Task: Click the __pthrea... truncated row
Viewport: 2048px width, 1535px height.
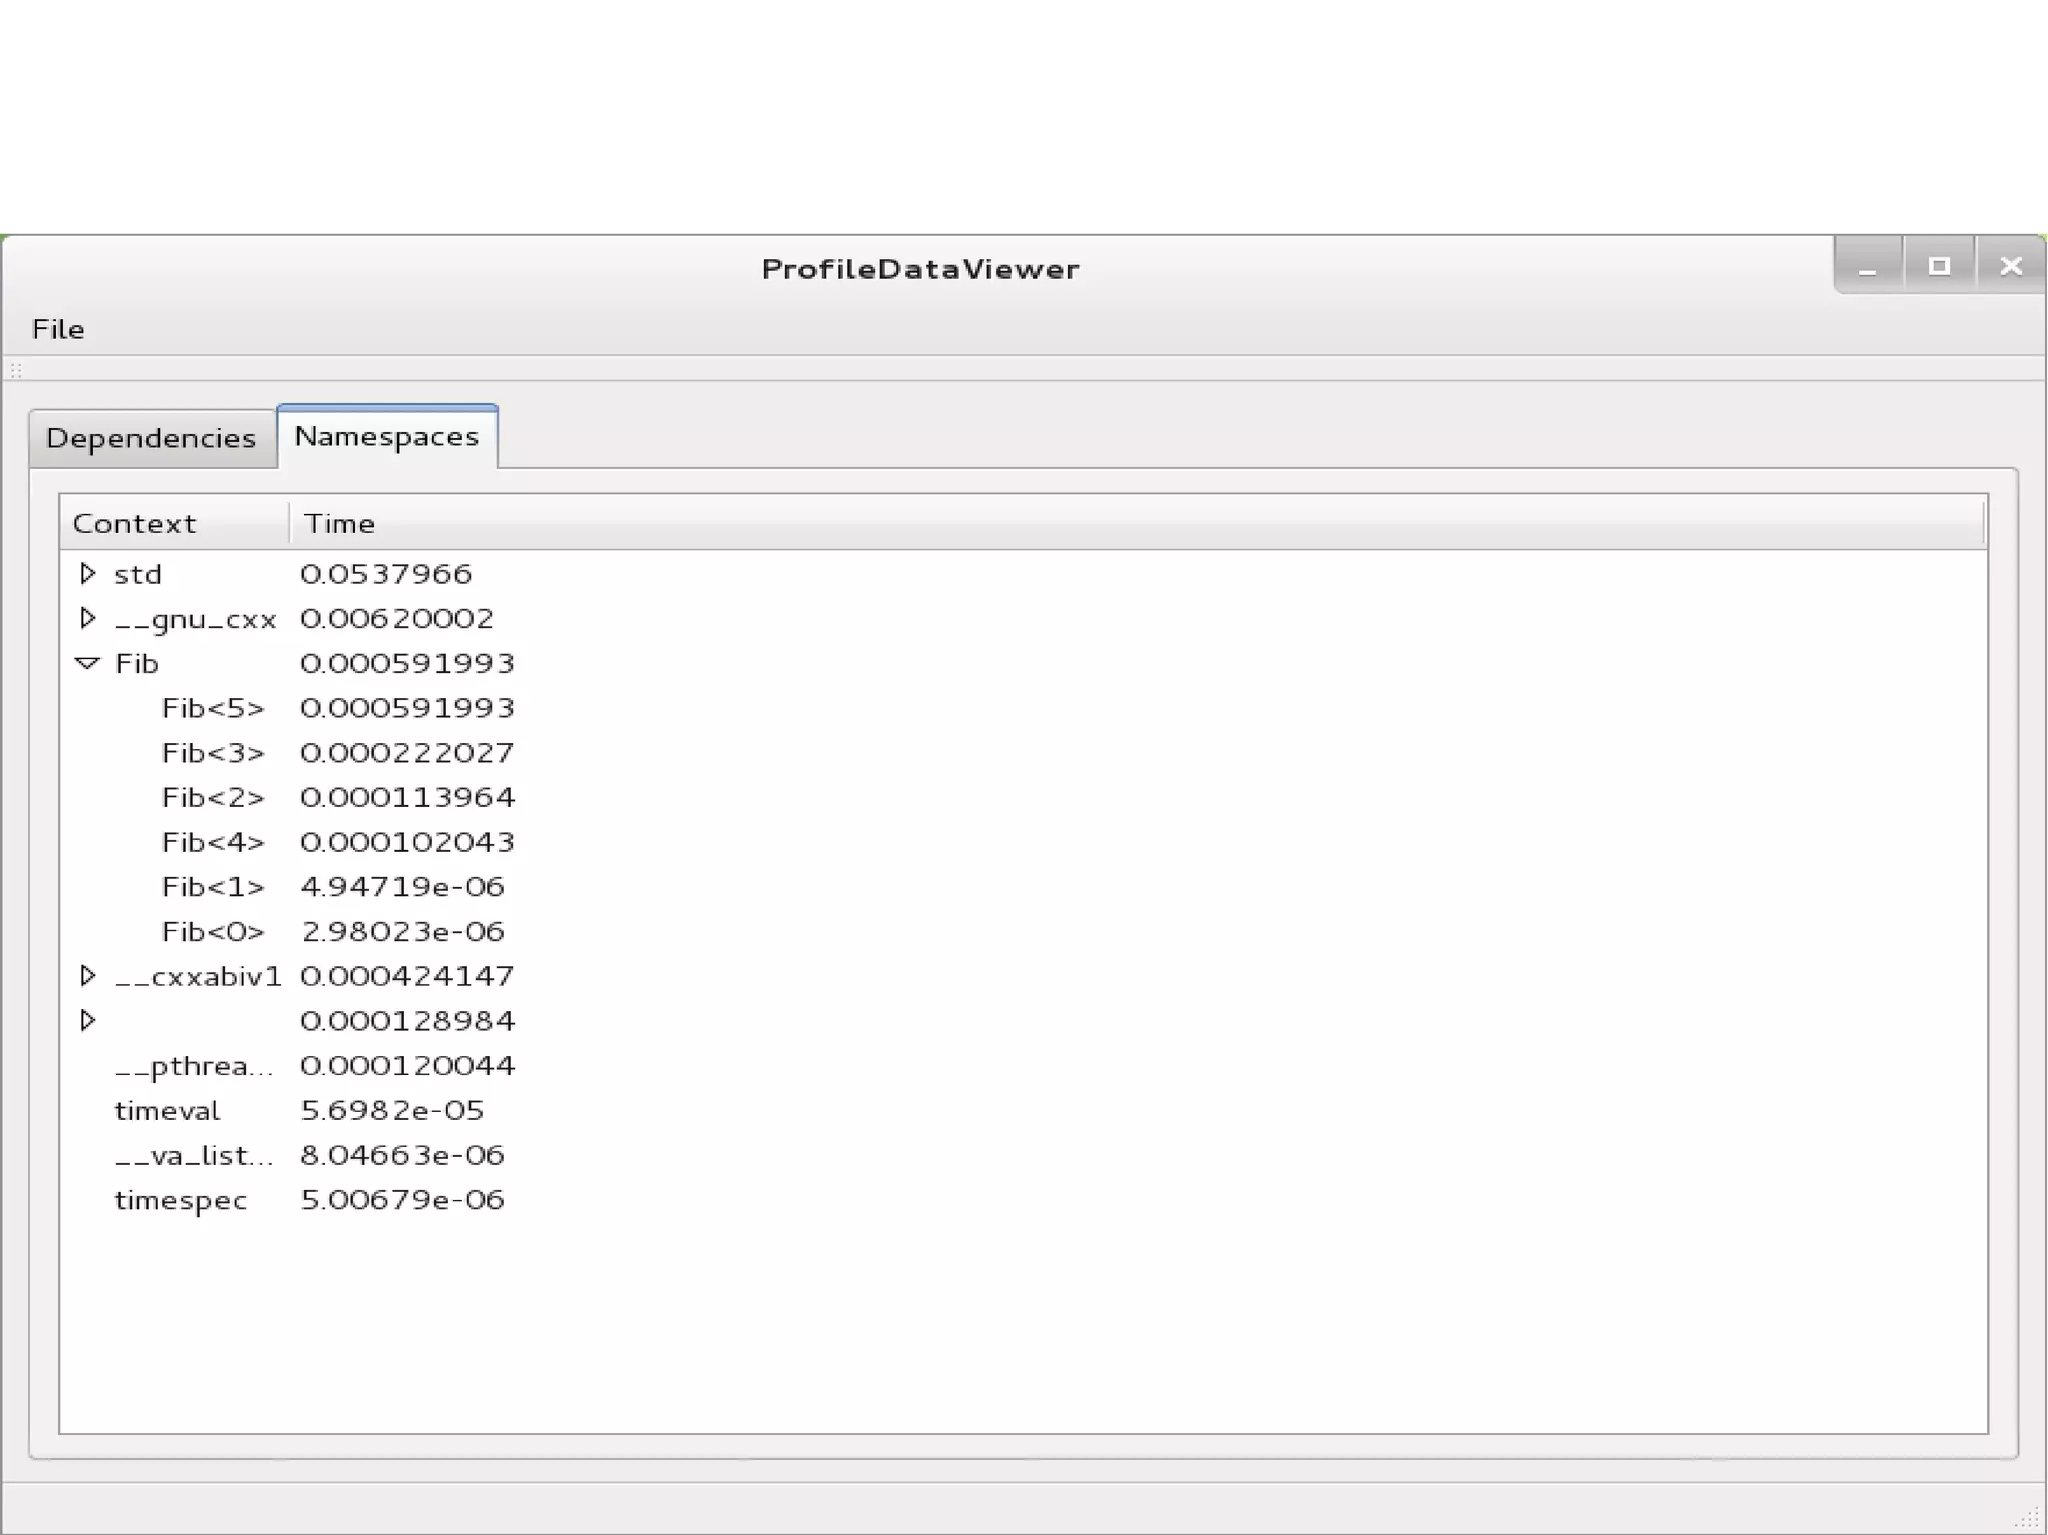Action: [x=193, y=1066]
